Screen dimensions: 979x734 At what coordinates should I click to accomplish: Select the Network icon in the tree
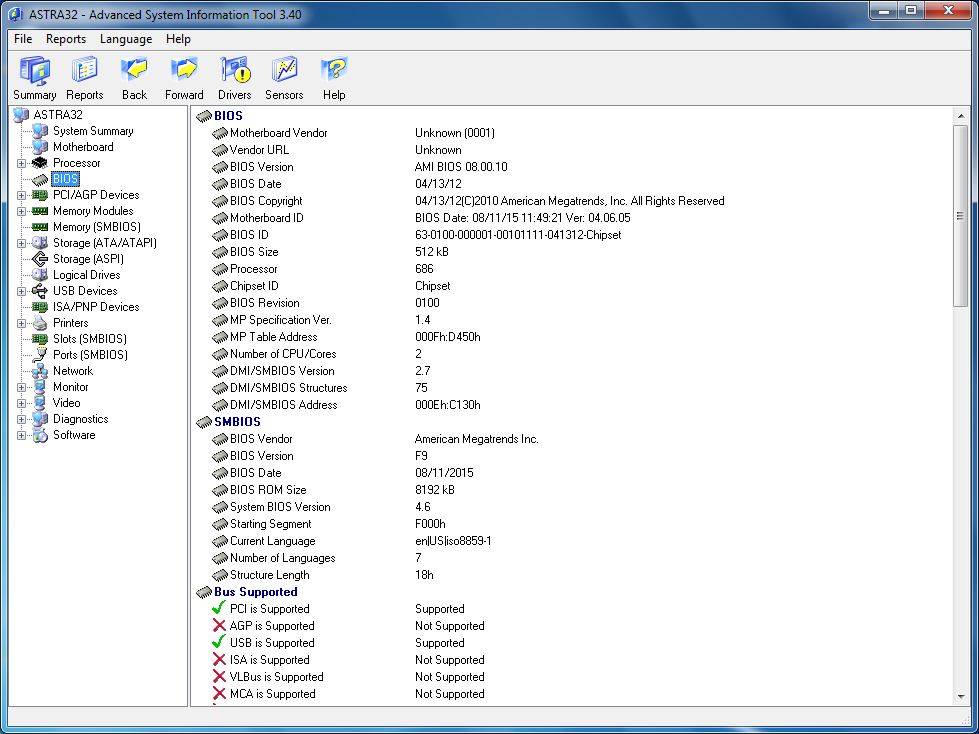point(40,371)
